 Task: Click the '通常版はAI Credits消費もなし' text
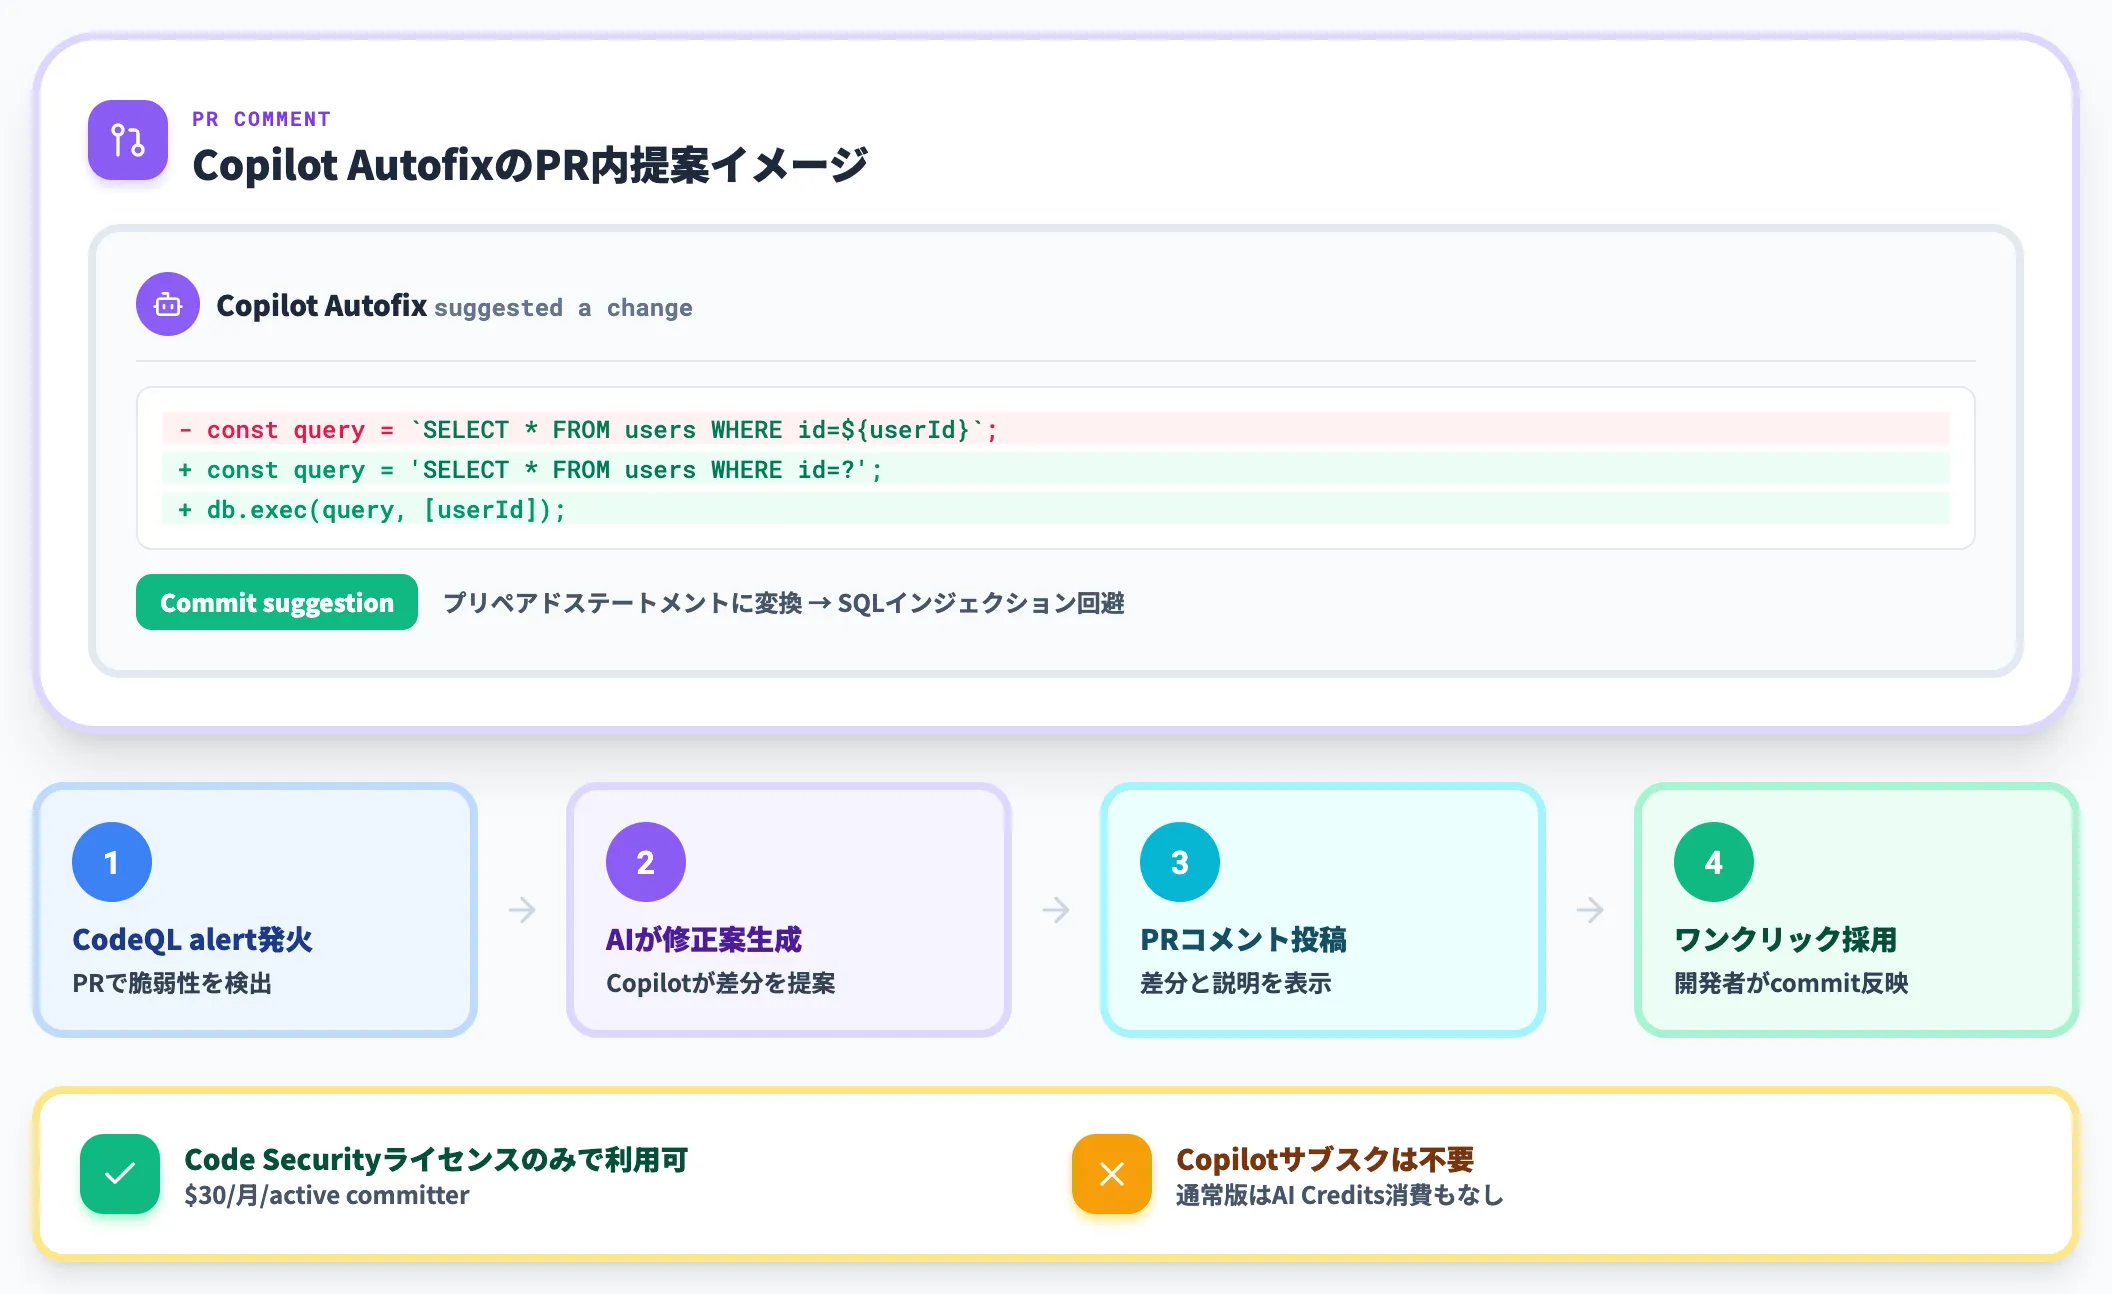click(x=1340, y=1195)
